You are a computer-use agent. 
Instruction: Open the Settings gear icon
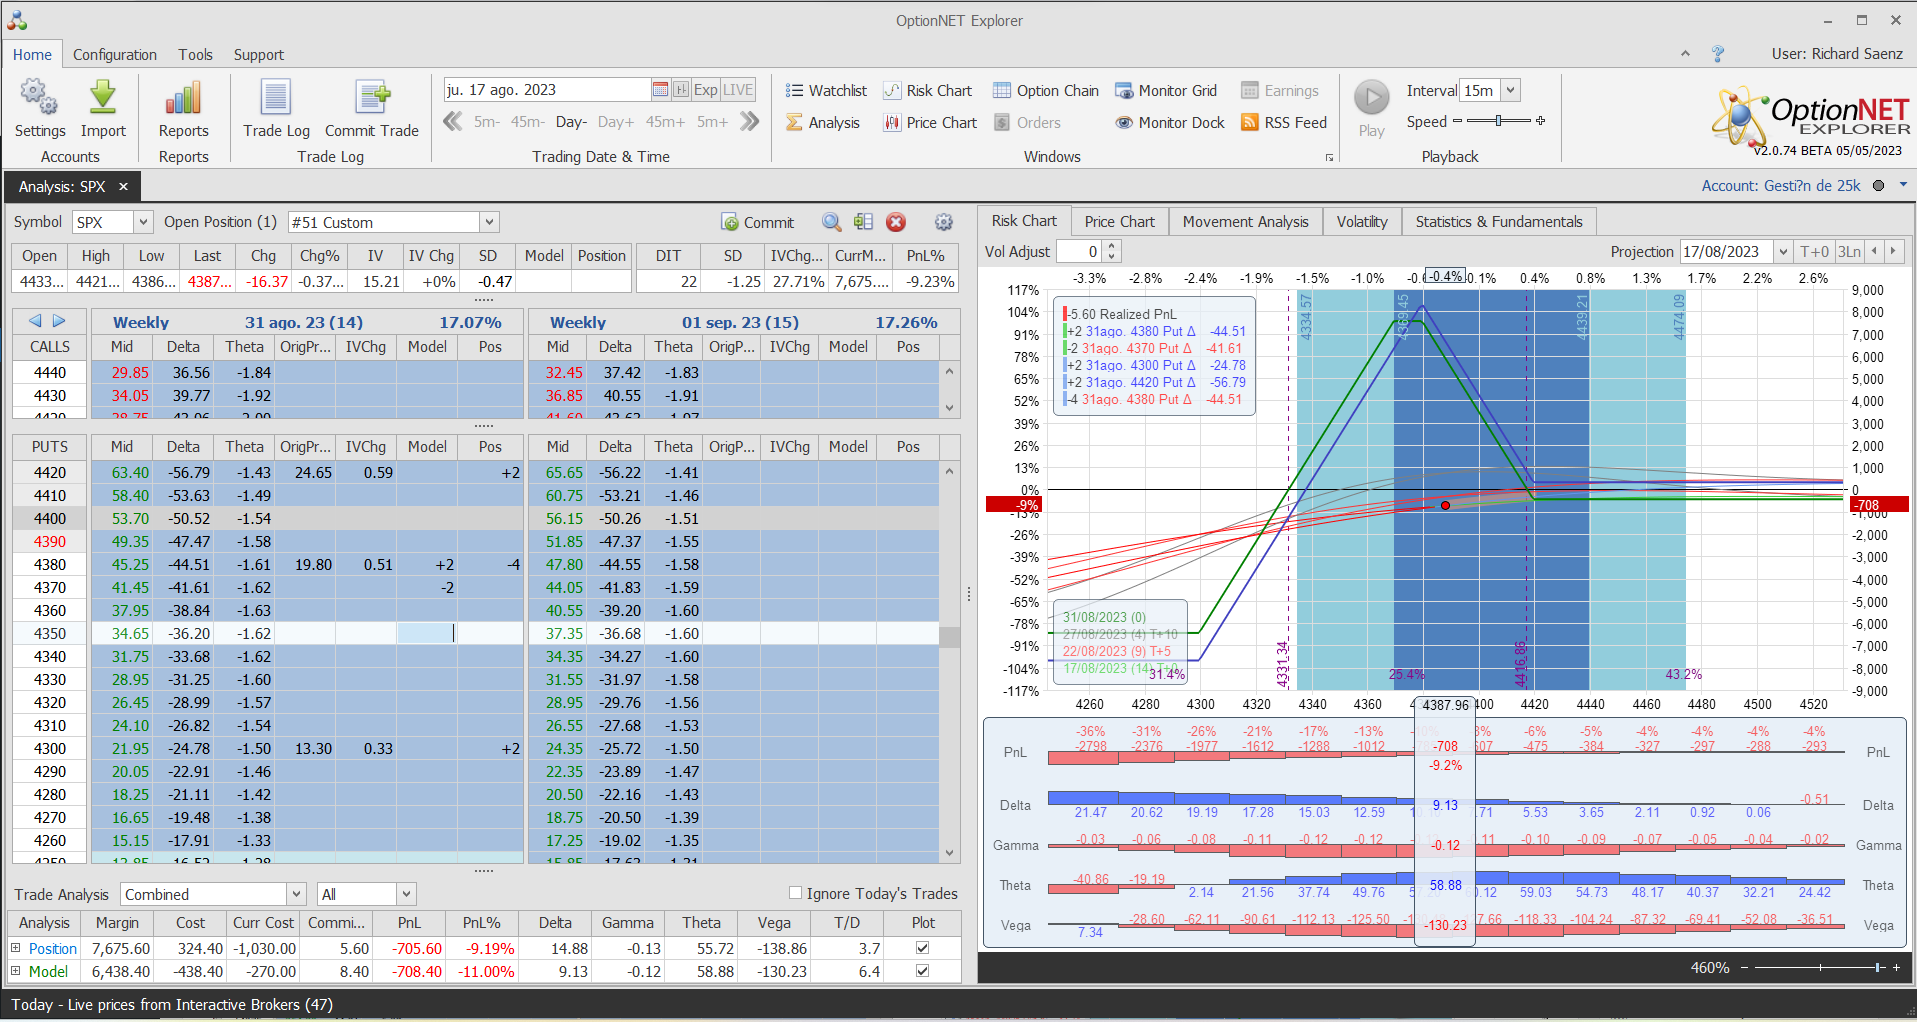coord(39,100)
